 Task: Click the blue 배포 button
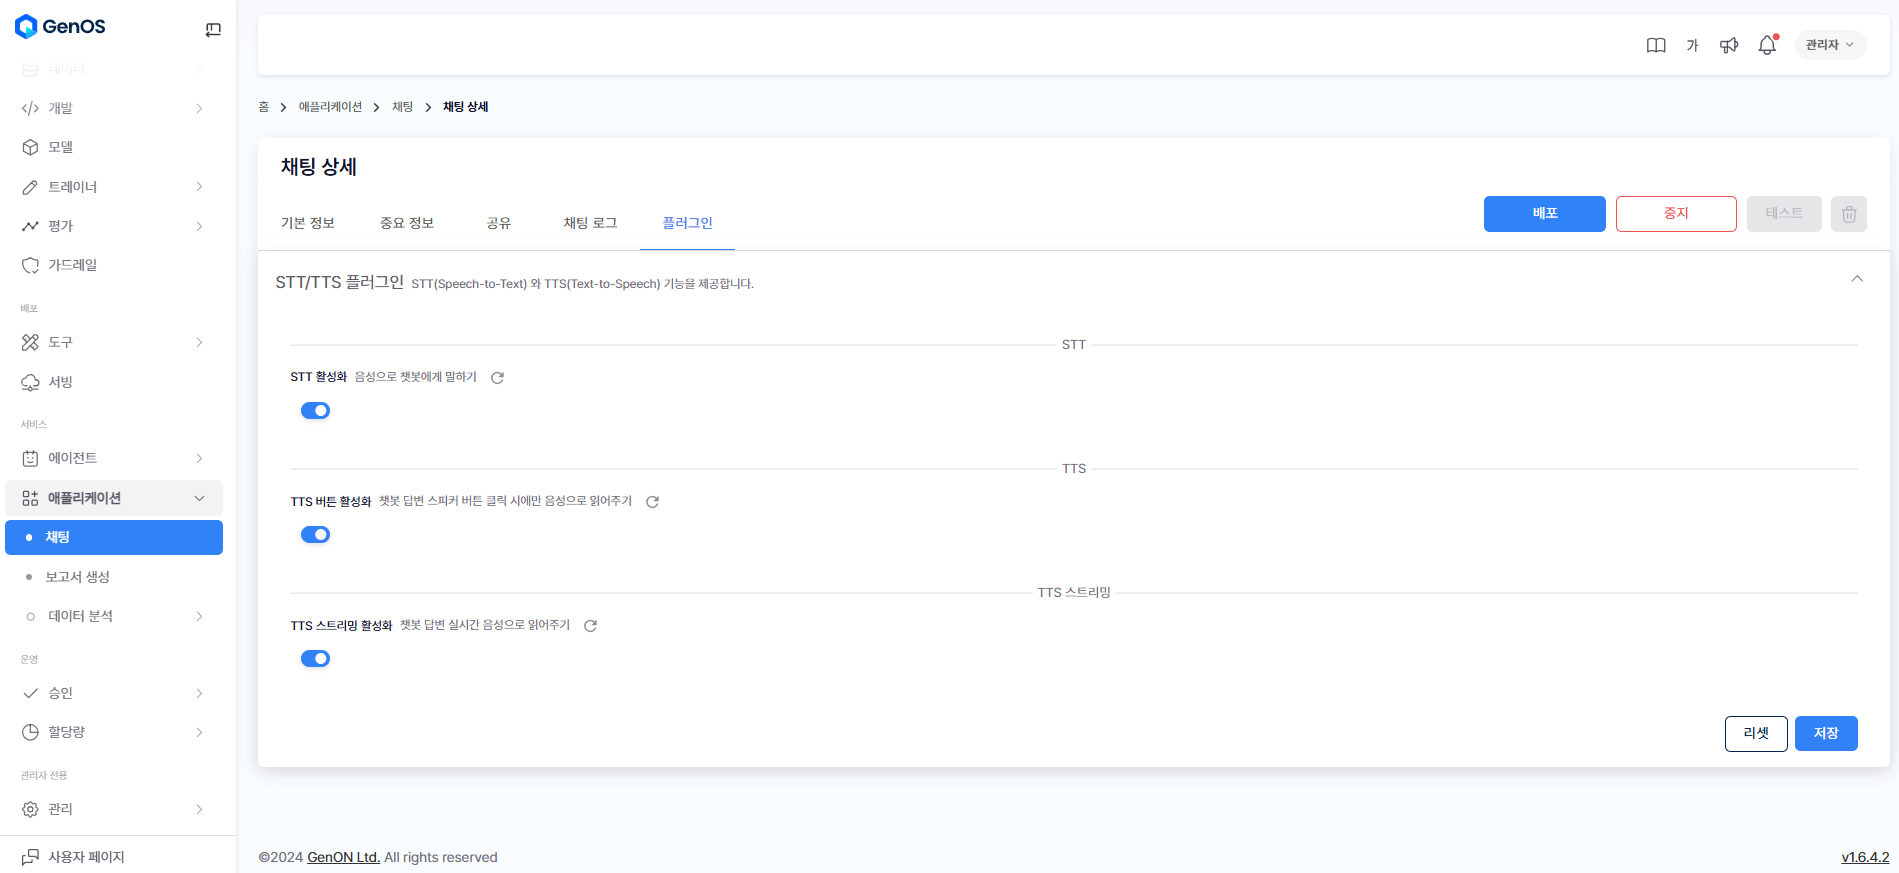[1544, 214]
